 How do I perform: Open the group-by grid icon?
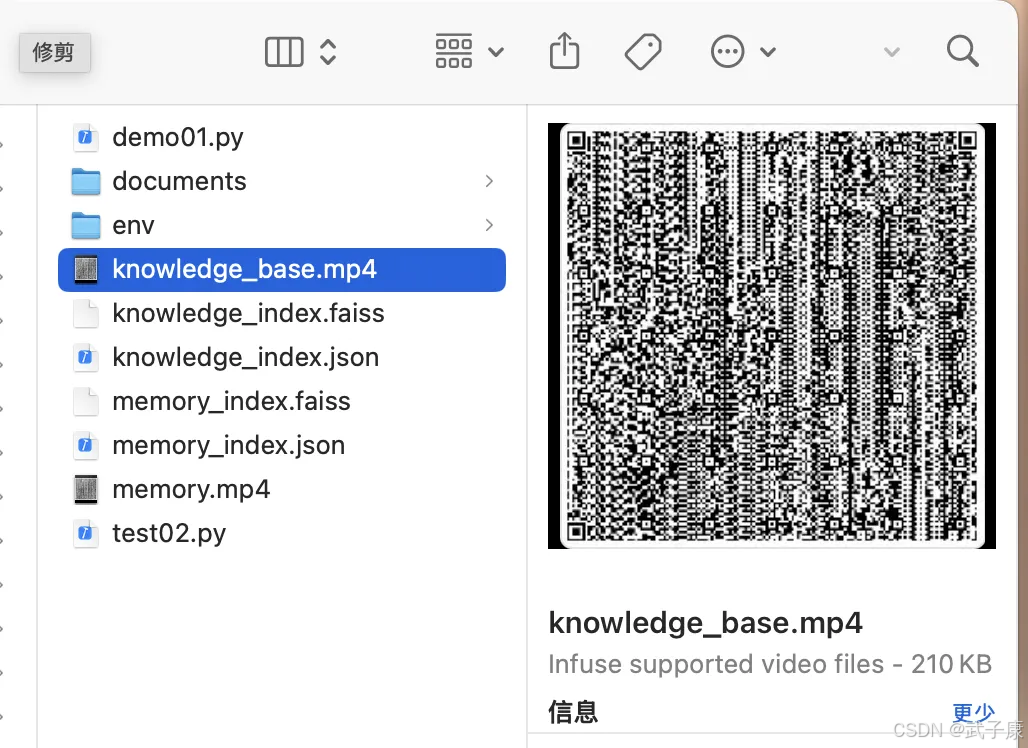click(454, 51)
